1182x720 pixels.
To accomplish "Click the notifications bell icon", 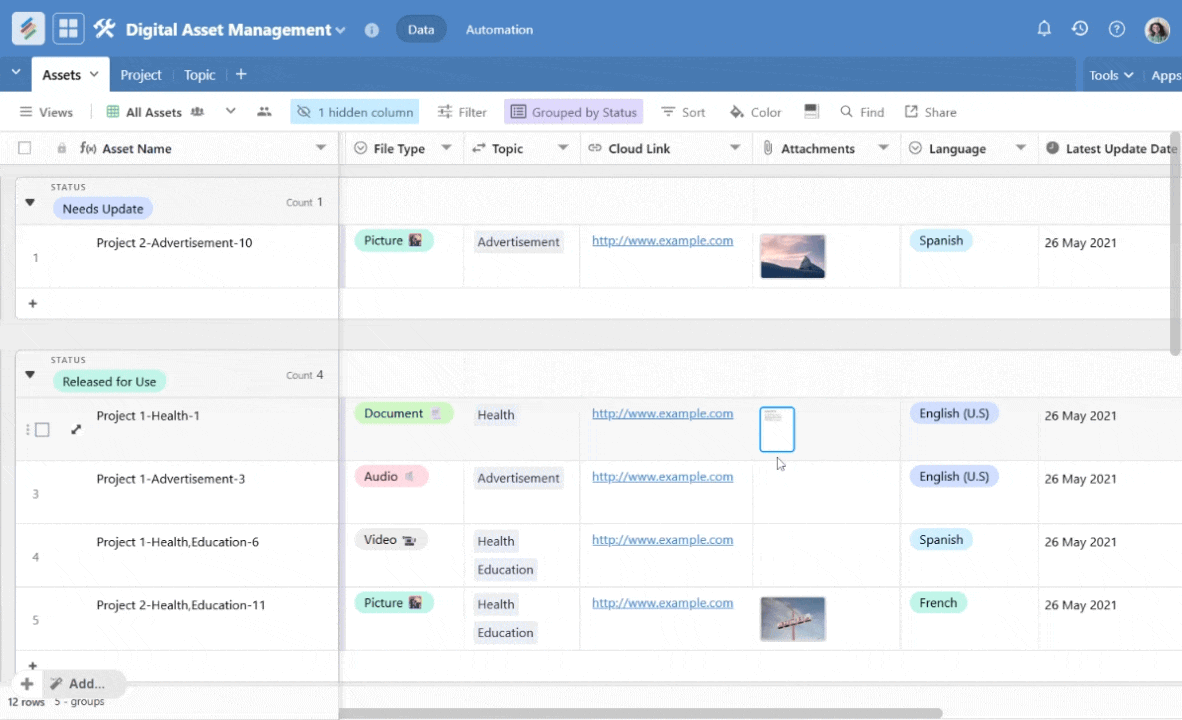I will [x=1044, y=29].
